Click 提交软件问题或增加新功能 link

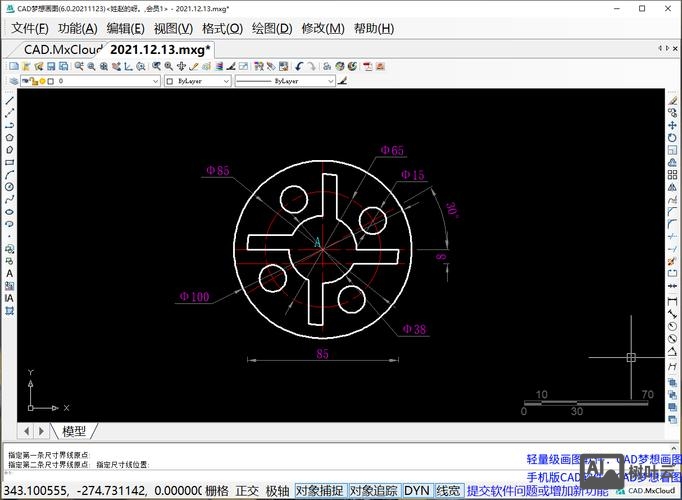(x=536, y=491)
